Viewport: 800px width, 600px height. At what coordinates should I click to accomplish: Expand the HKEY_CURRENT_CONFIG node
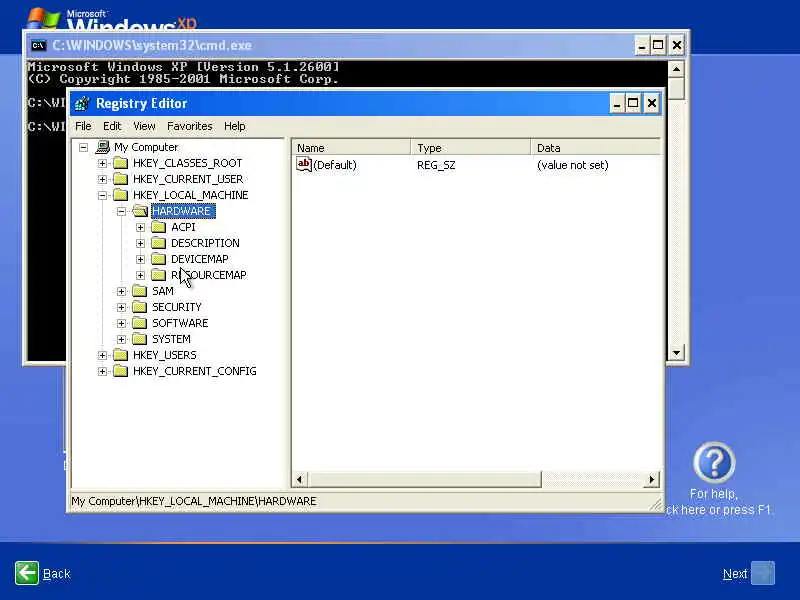(x=103, y=371)
